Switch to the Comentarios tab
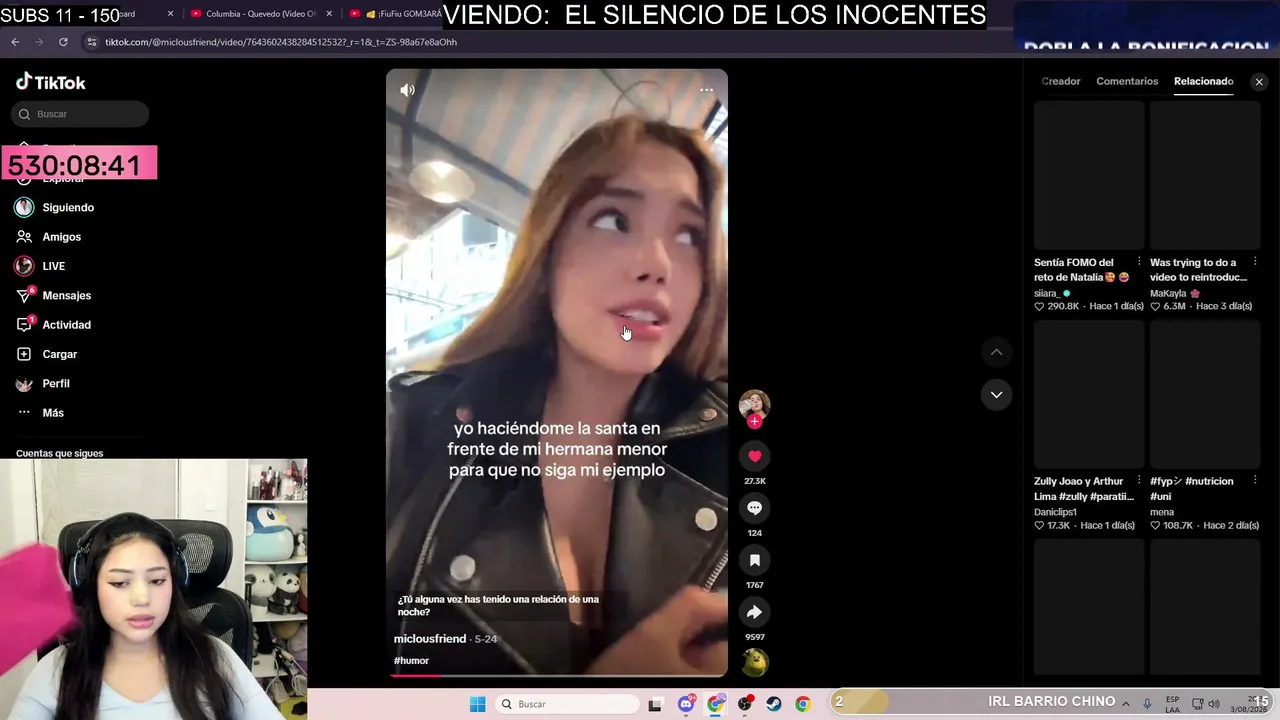 (x=1127, y=81)
